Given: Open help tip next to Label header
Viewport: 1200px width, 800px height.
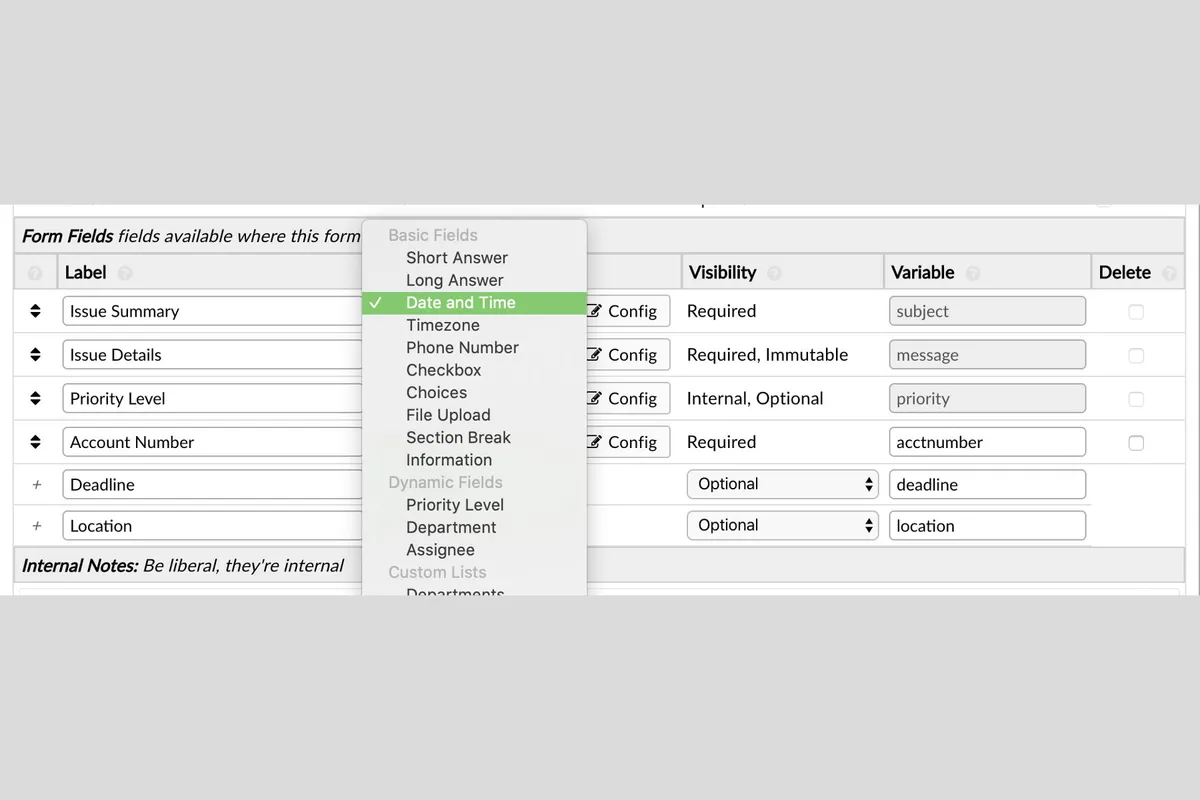Looking at the screenshot, I should pyautogui.click(x=124, y=273).
